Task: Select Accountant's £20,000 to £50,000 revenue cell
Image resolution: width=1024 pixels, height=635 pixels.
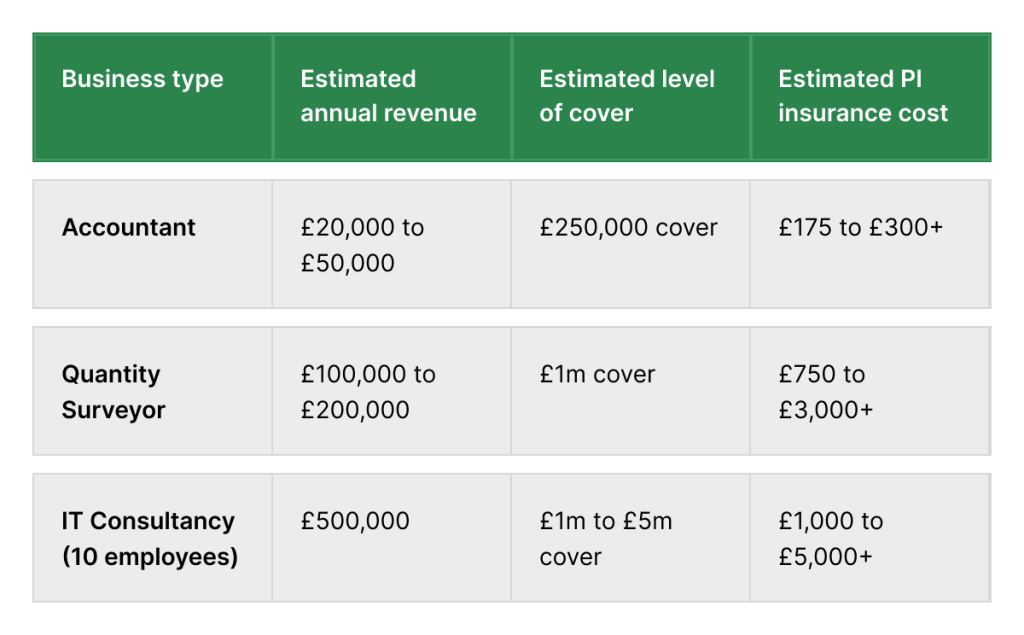Action: (362, 245)
